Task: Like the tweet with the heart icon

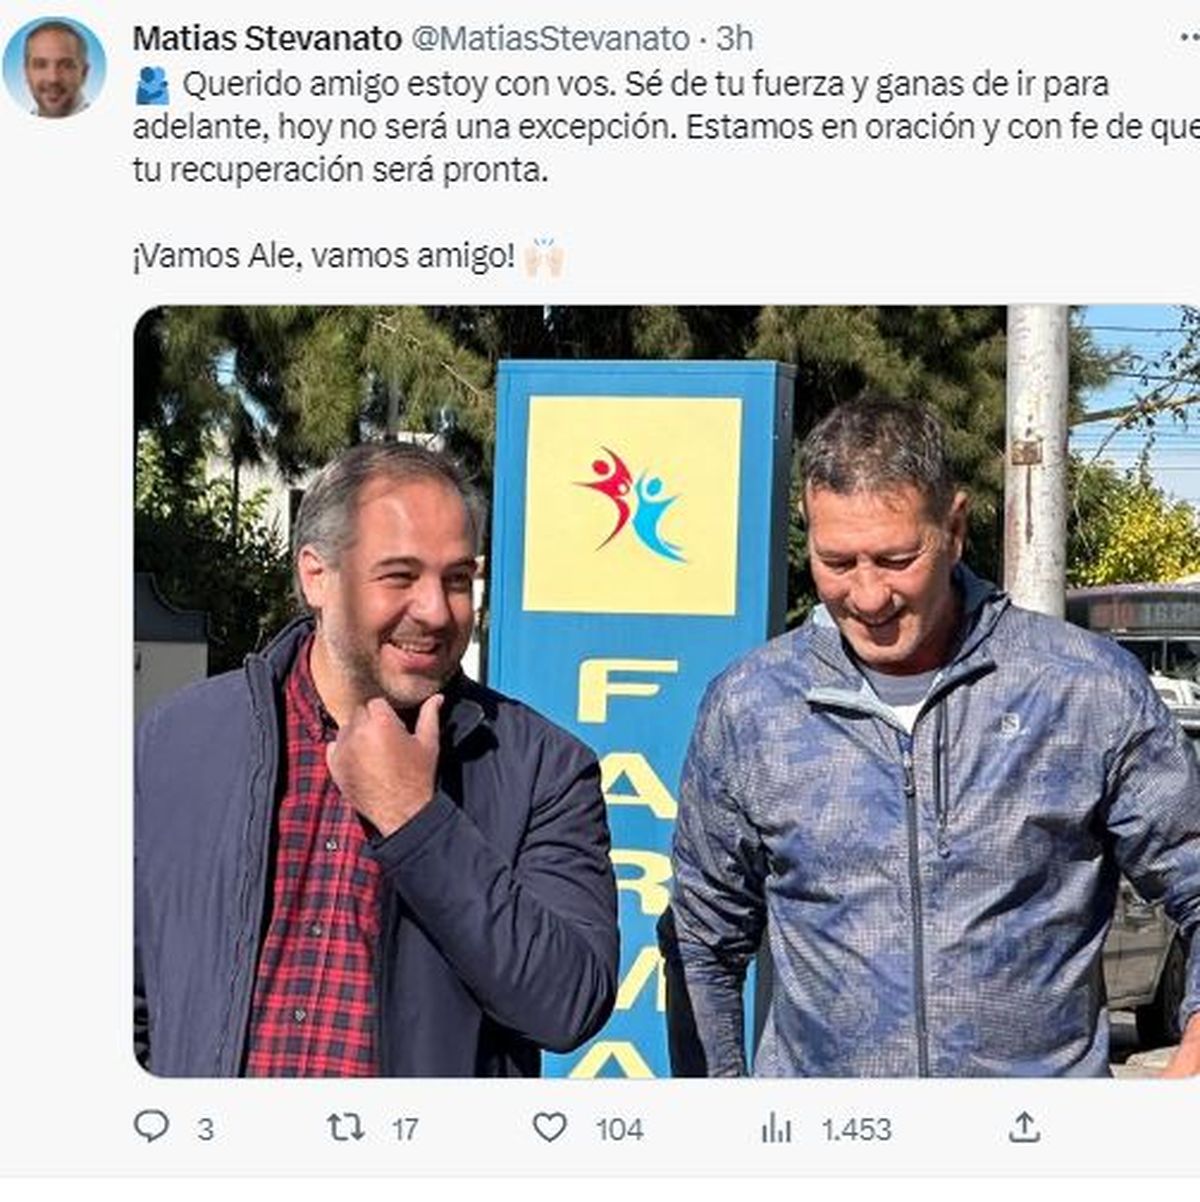Action: (x=549, y=1127)
